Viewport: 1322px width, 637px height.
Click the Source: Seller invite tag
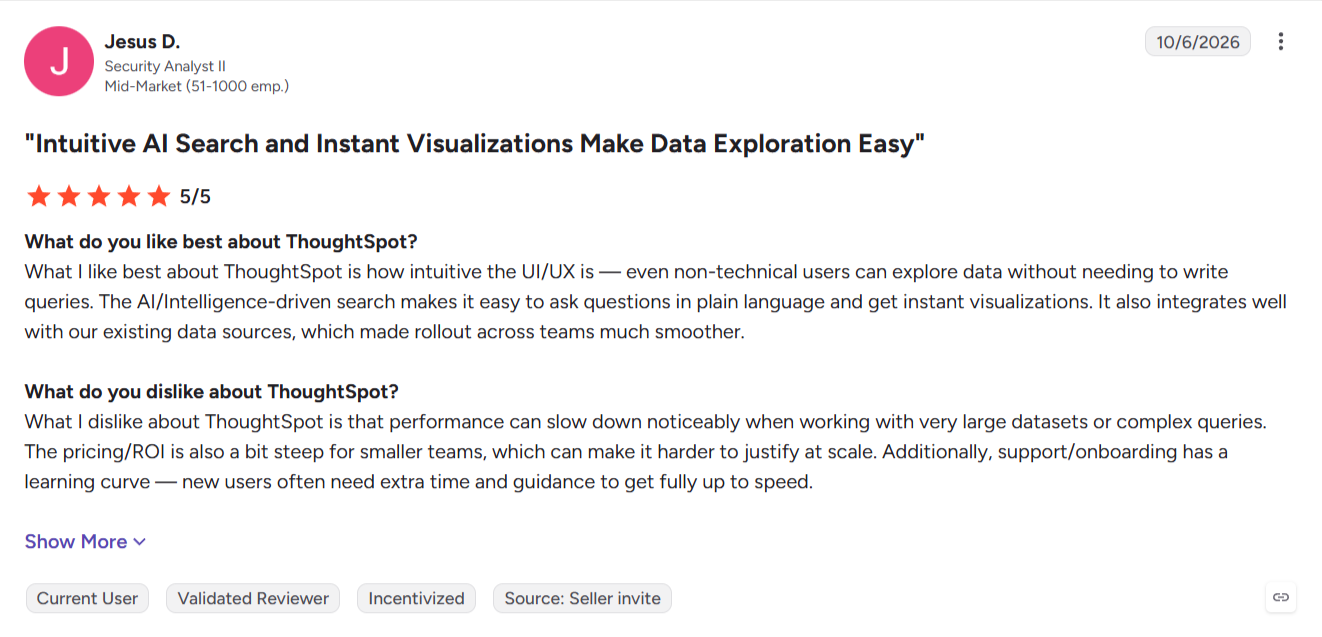[x=582, y=598]
